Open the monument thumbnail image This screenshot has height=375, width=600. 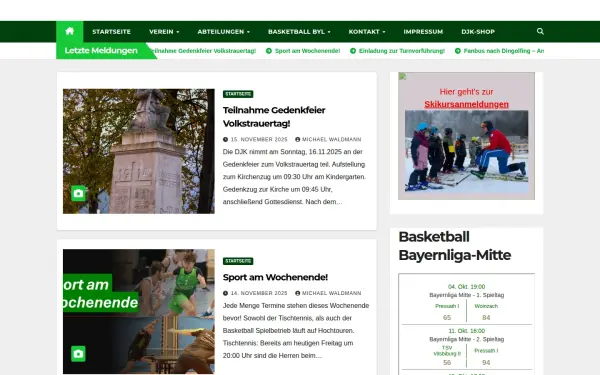[x=139, y=151]
